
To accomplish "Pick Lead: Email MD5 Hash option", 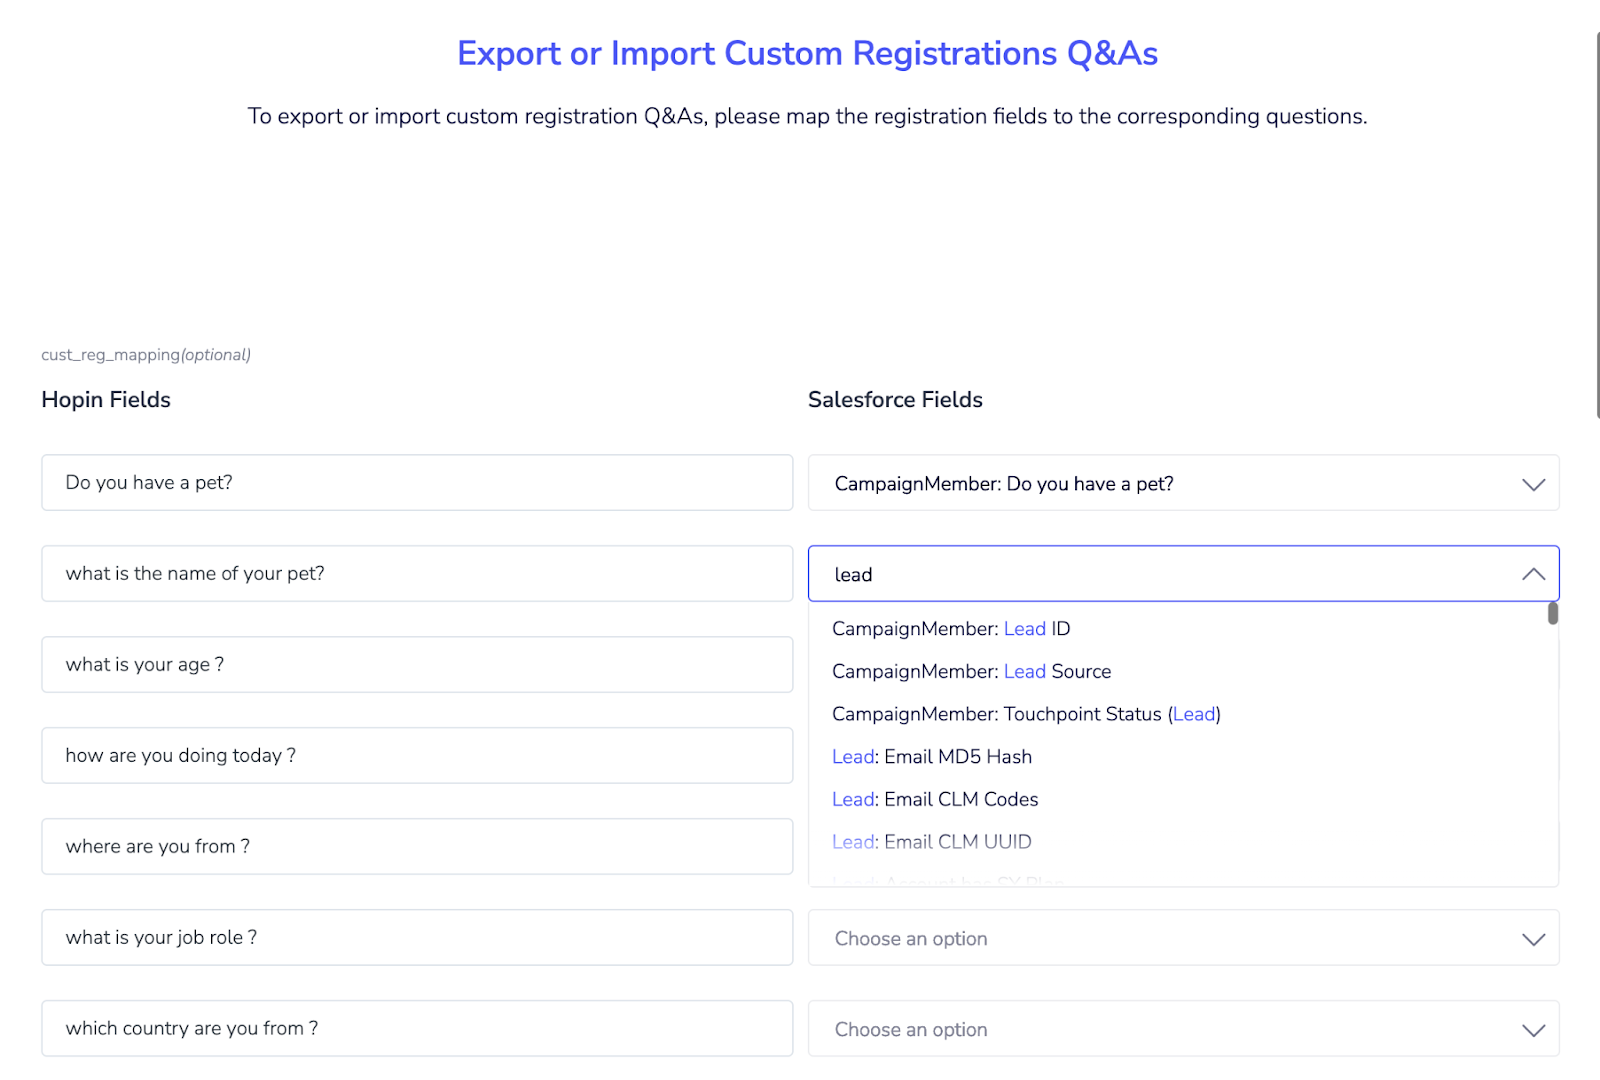I will click(932, 757).
